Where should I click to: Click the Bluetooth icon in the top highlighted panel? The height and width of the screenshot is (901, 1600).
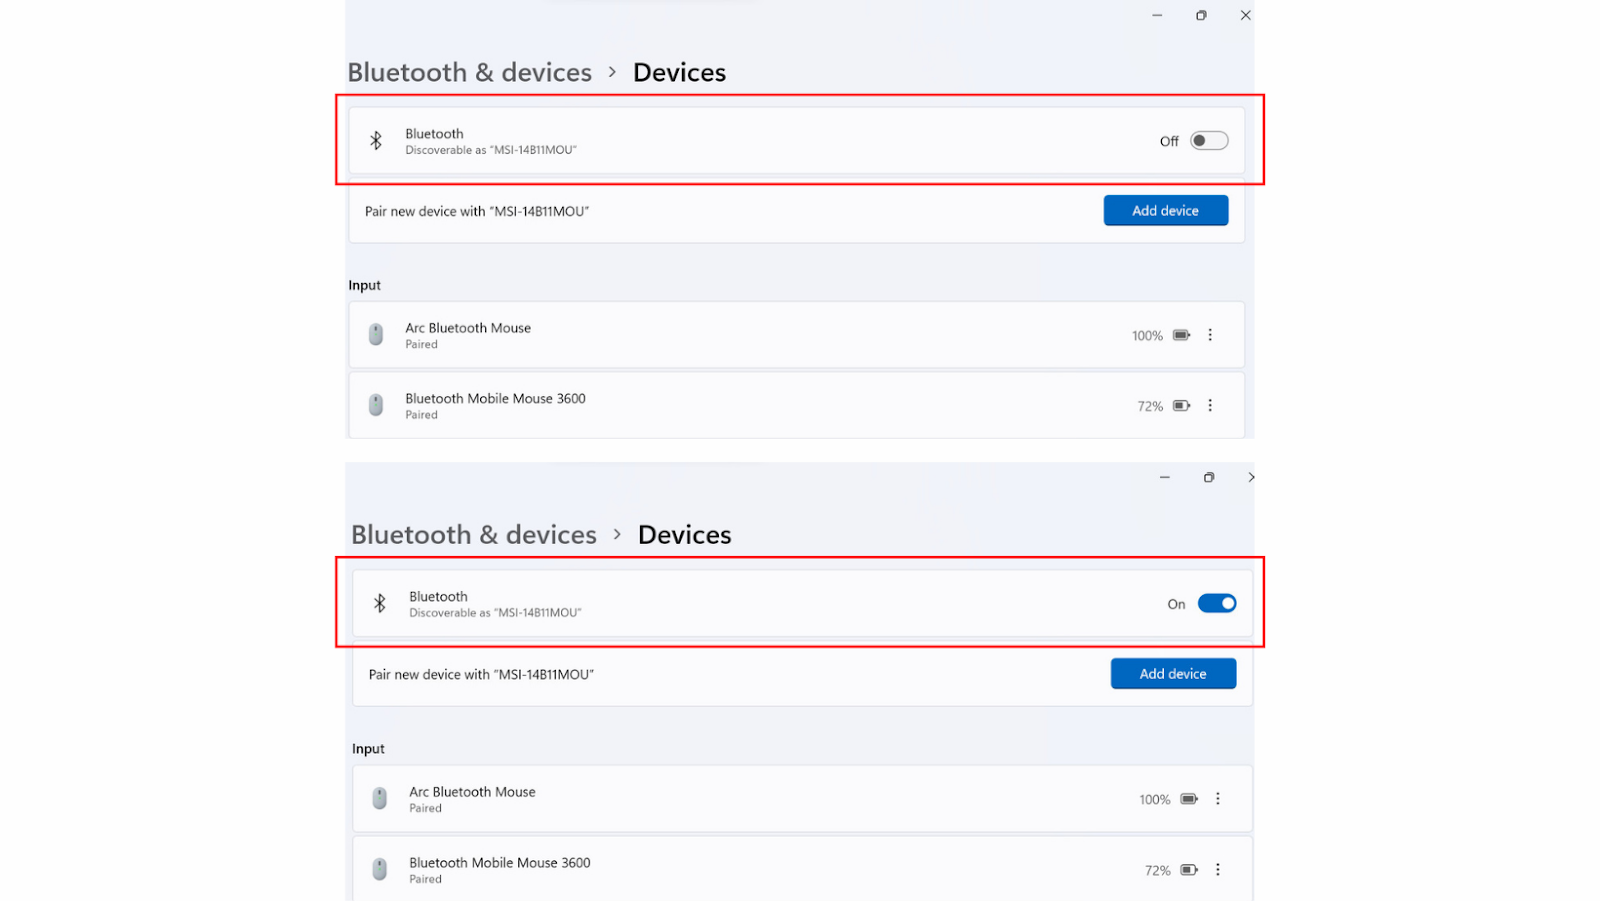click(376, 140)
